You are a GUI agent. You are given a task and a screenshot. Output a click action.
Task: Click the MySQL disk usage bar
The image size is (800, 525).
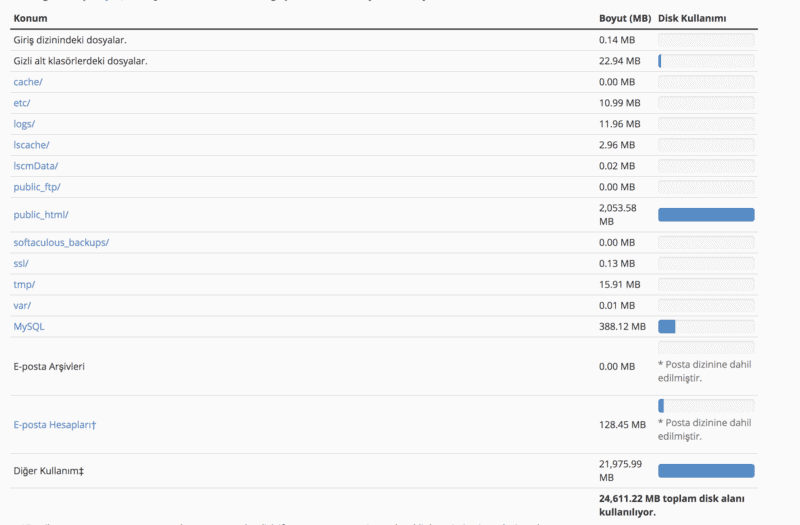tap(706, 327)
